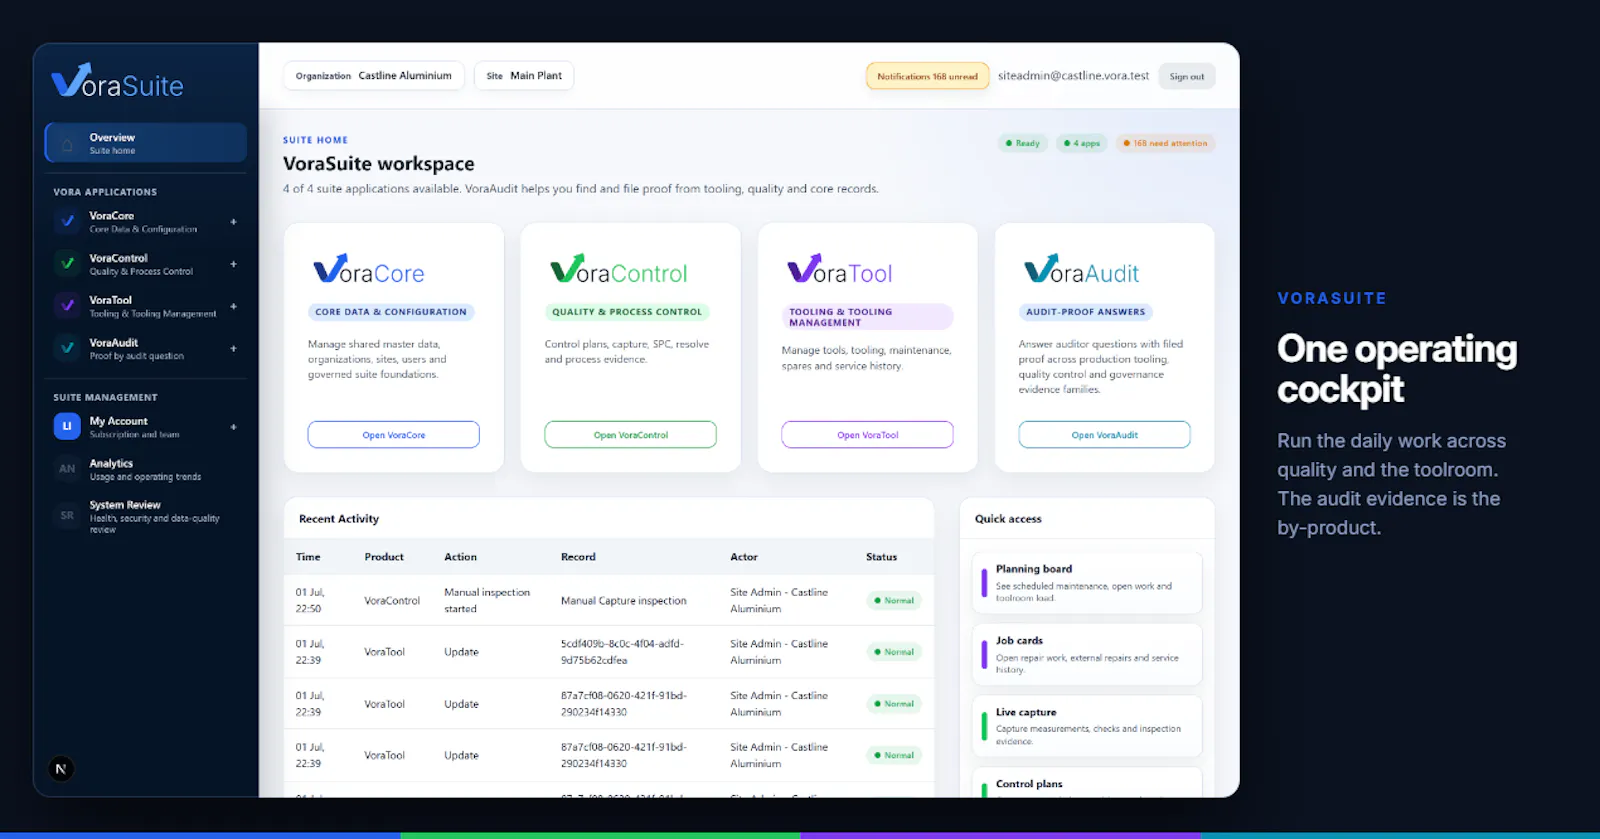This screenshot has height=839, width=1600.
Task: Click the Core Data & Configuration tag
Action: pos(391,312)
